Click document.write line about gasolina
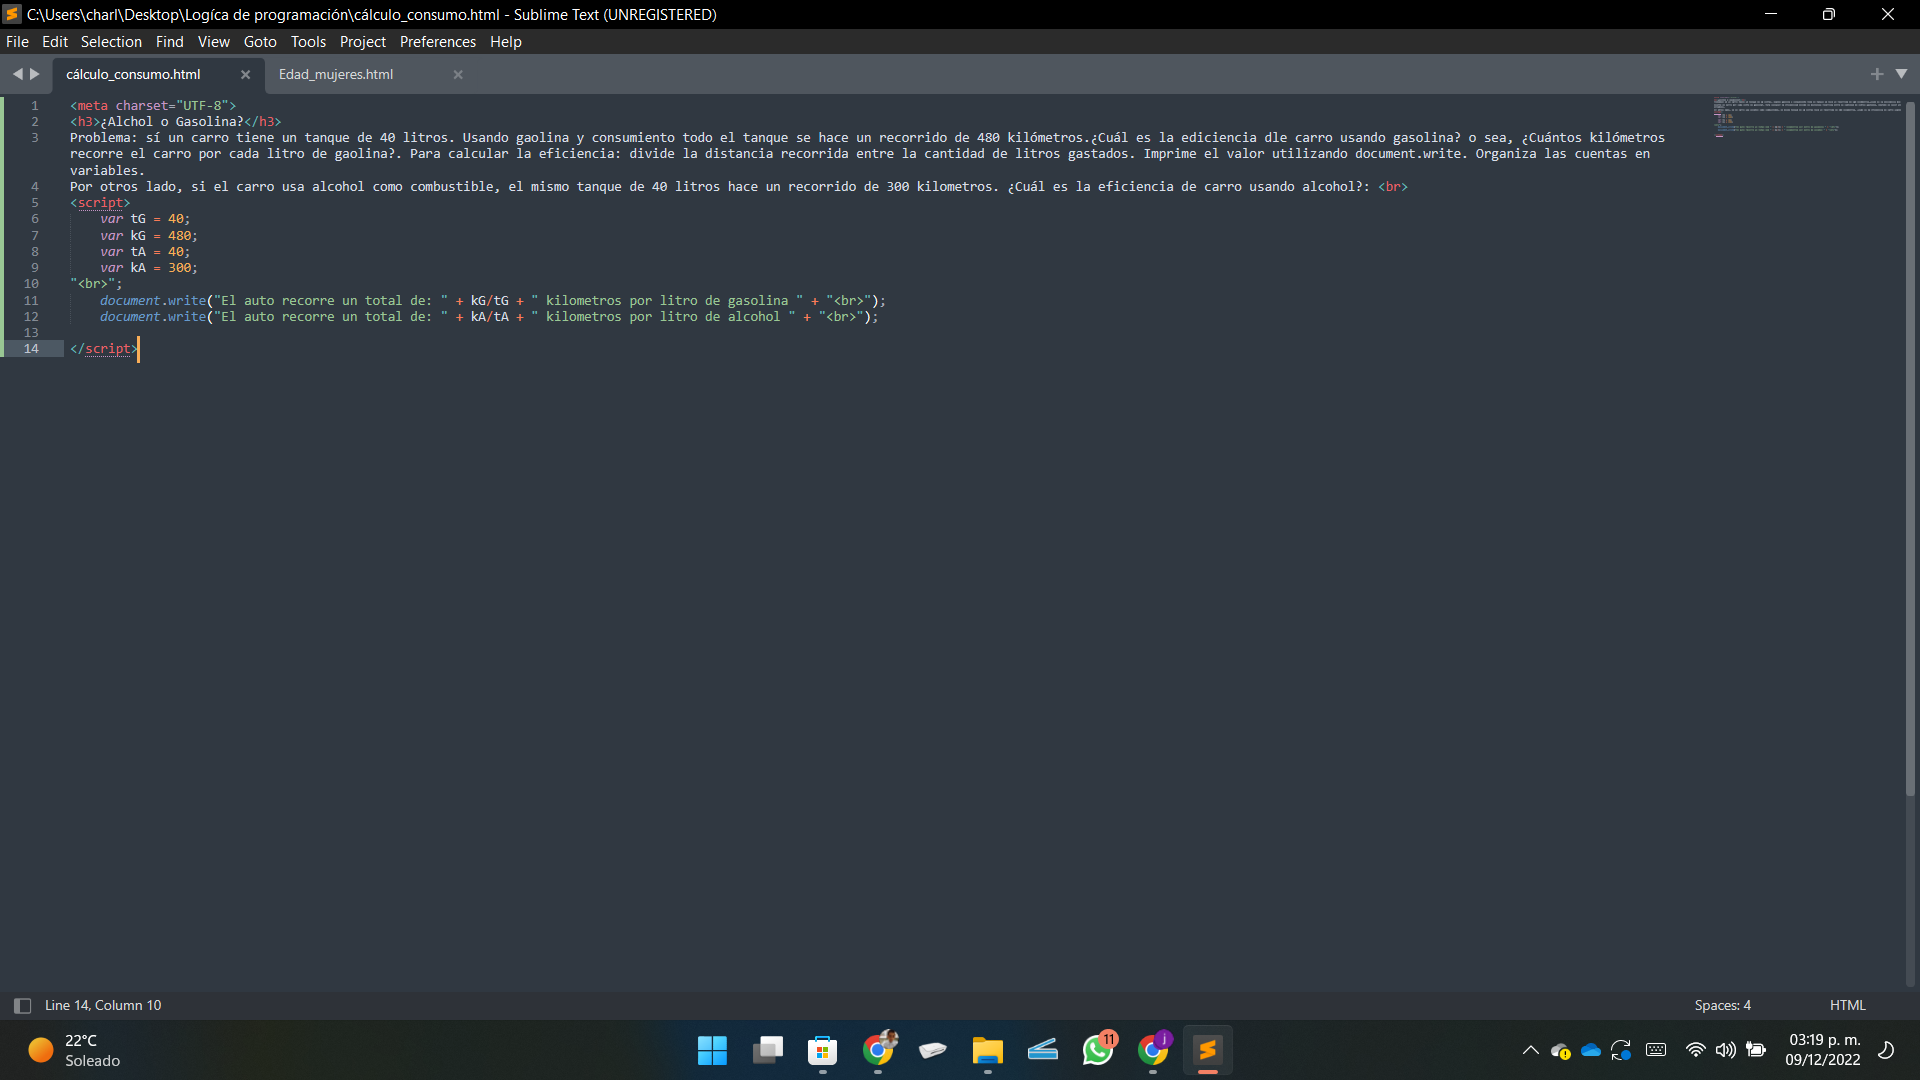This screenshot has height=1080, width=1920. point(493,301)
